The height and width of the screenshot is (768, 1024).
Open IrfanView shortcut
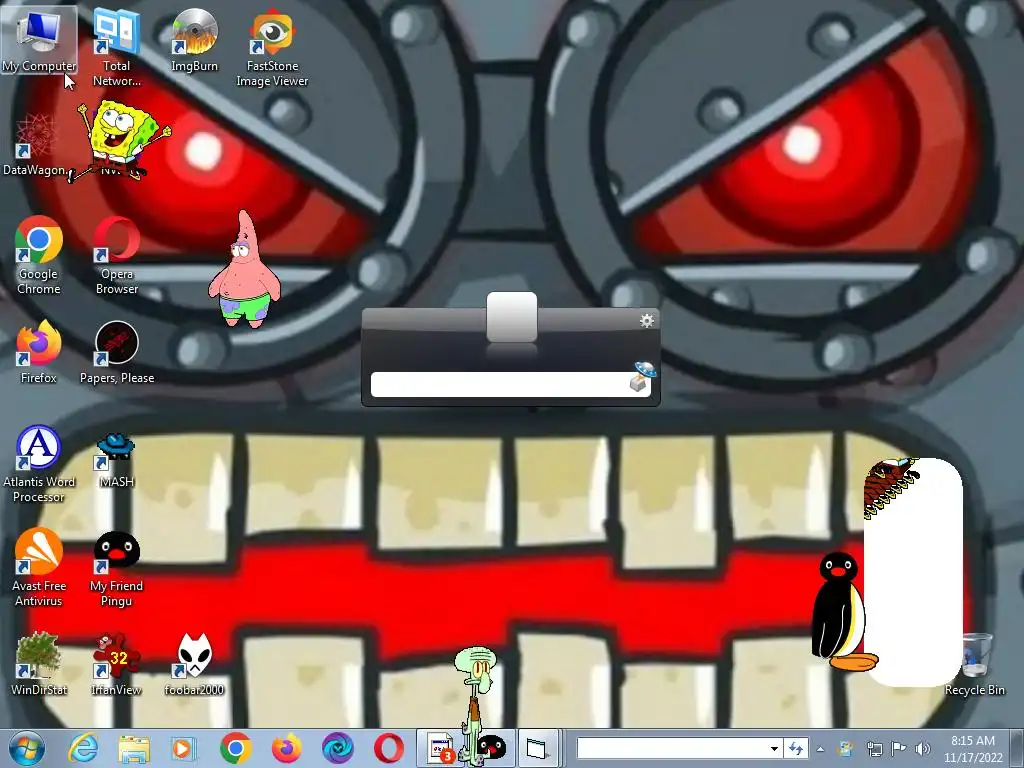coord(116,664)
